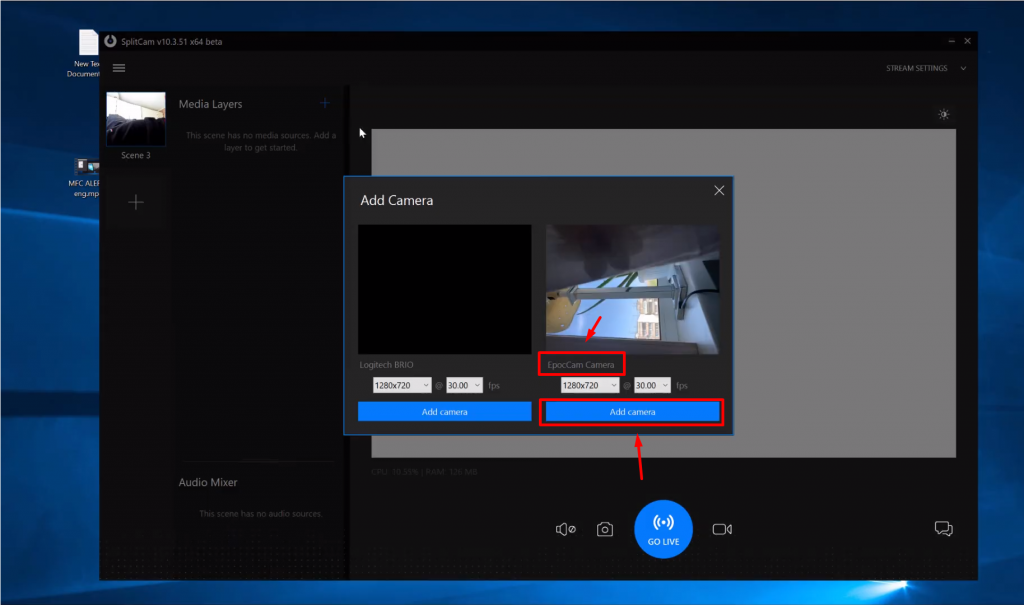Open the SplitCam hamburger menu

119,68
